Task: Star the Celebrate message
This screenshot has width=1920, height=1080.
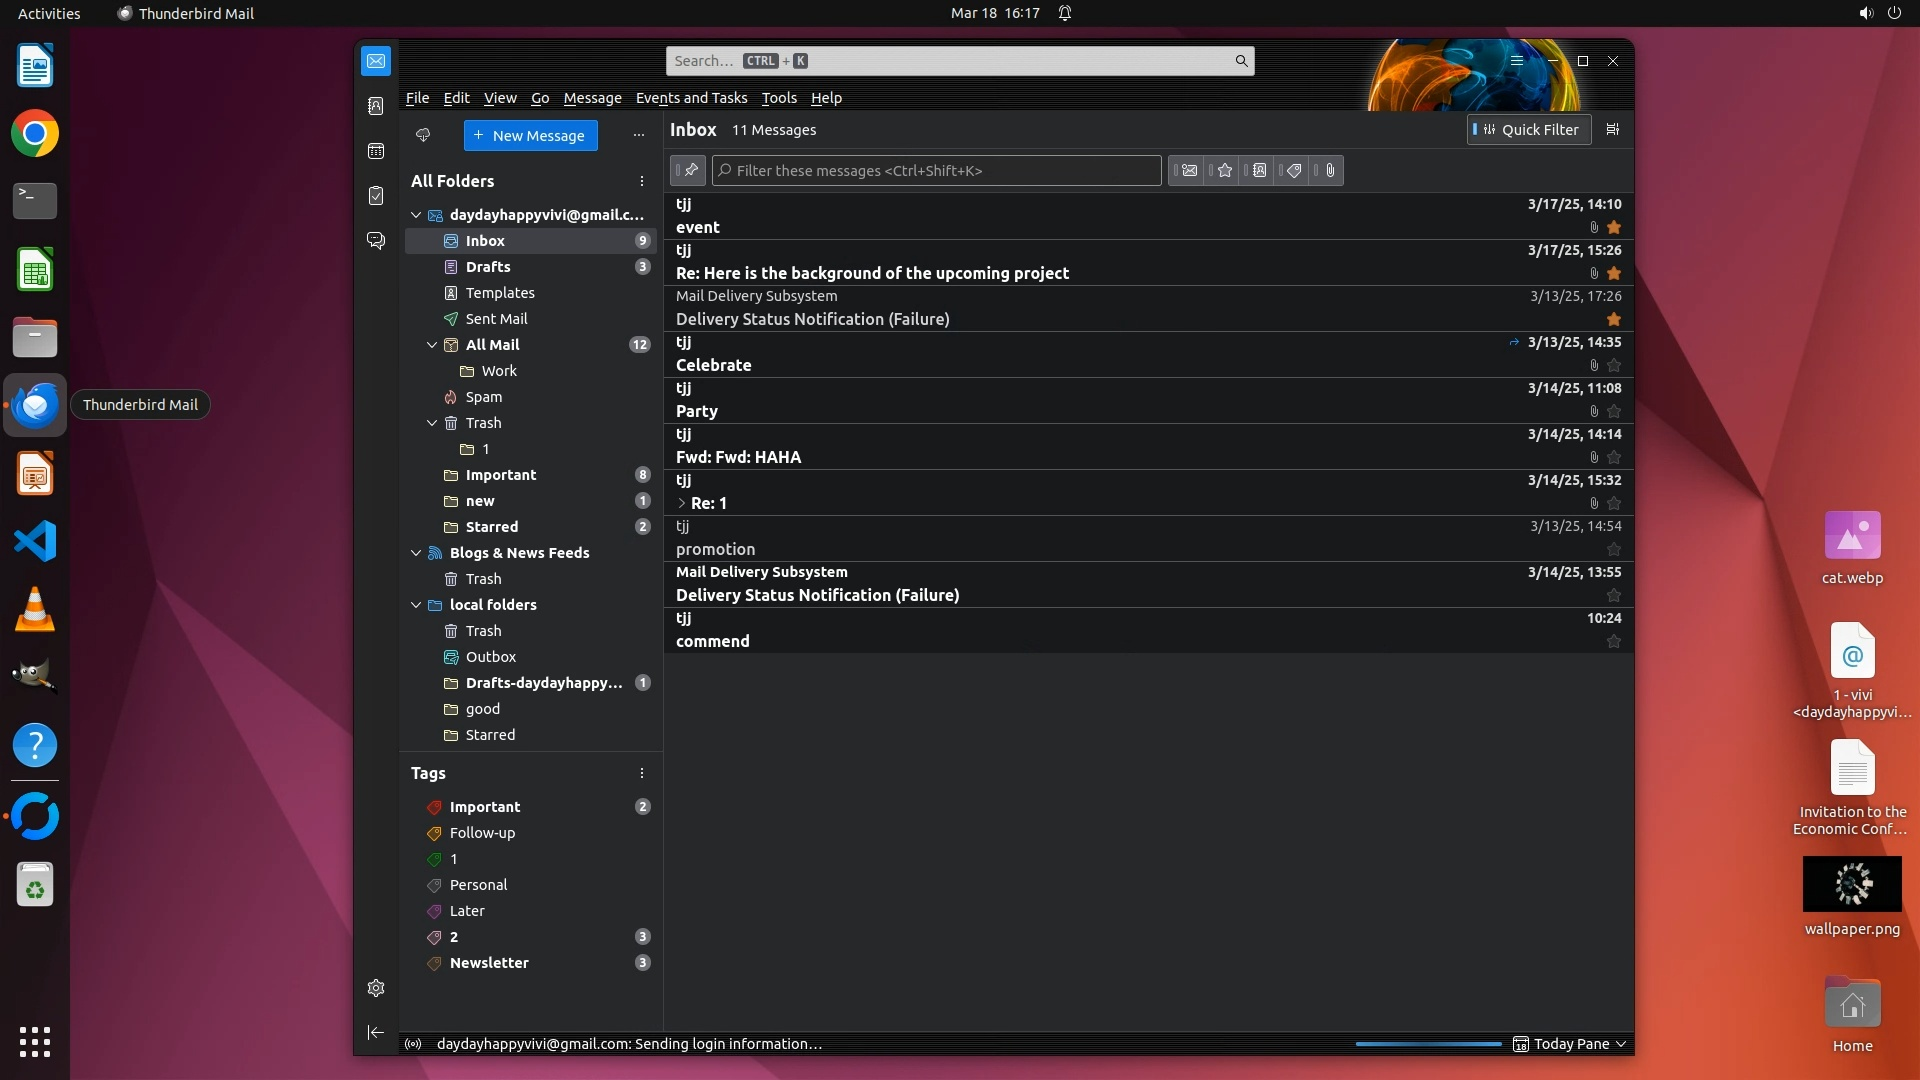Action: pos(1613,365)
